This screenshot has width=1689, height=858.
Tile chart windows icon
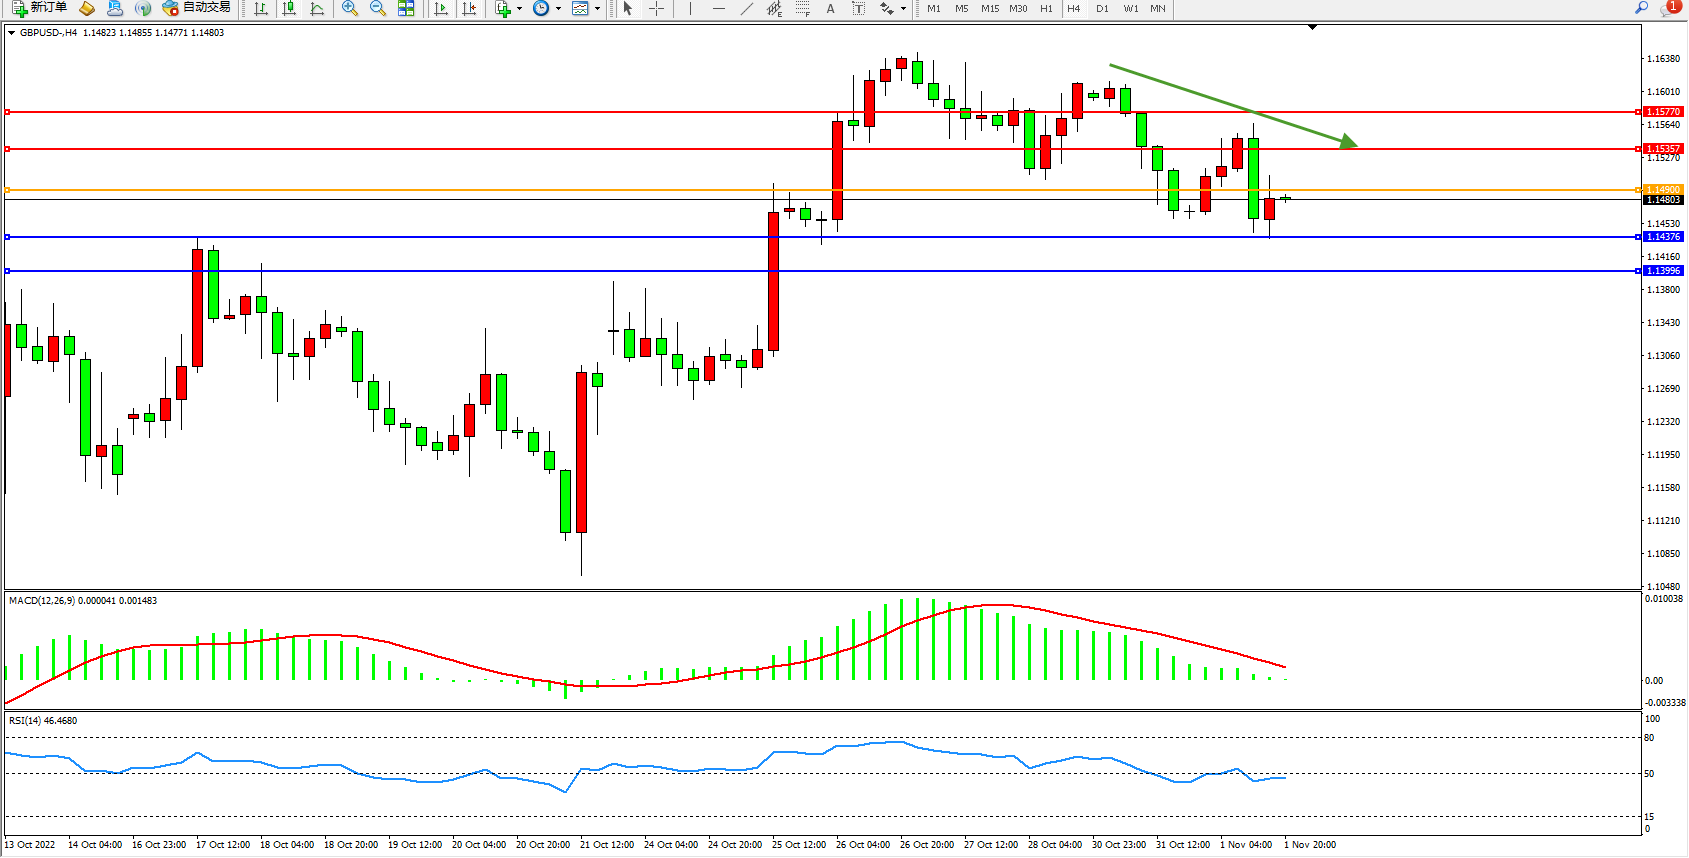point(406,8)
